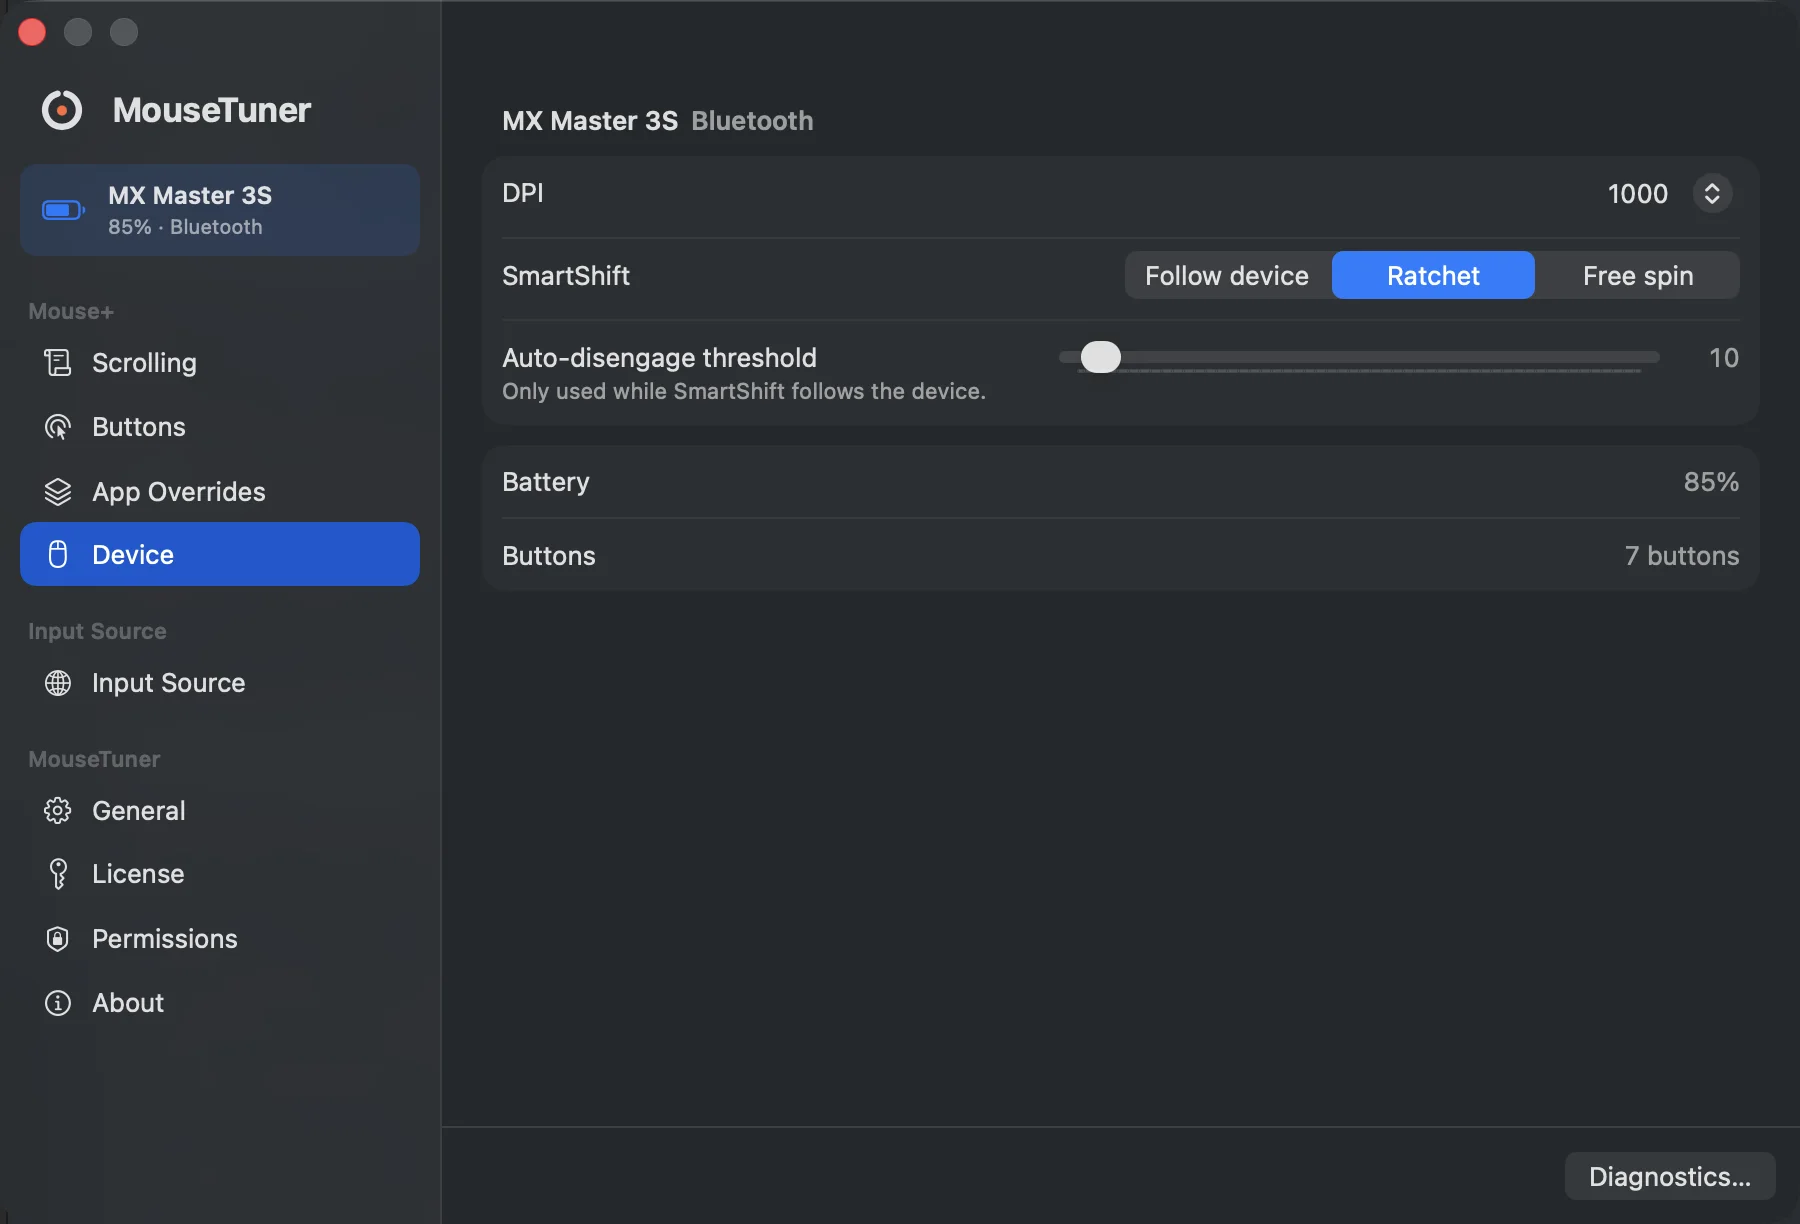Open the Input Source page
Screen dimensions: 1800x1224
[220, 683]
